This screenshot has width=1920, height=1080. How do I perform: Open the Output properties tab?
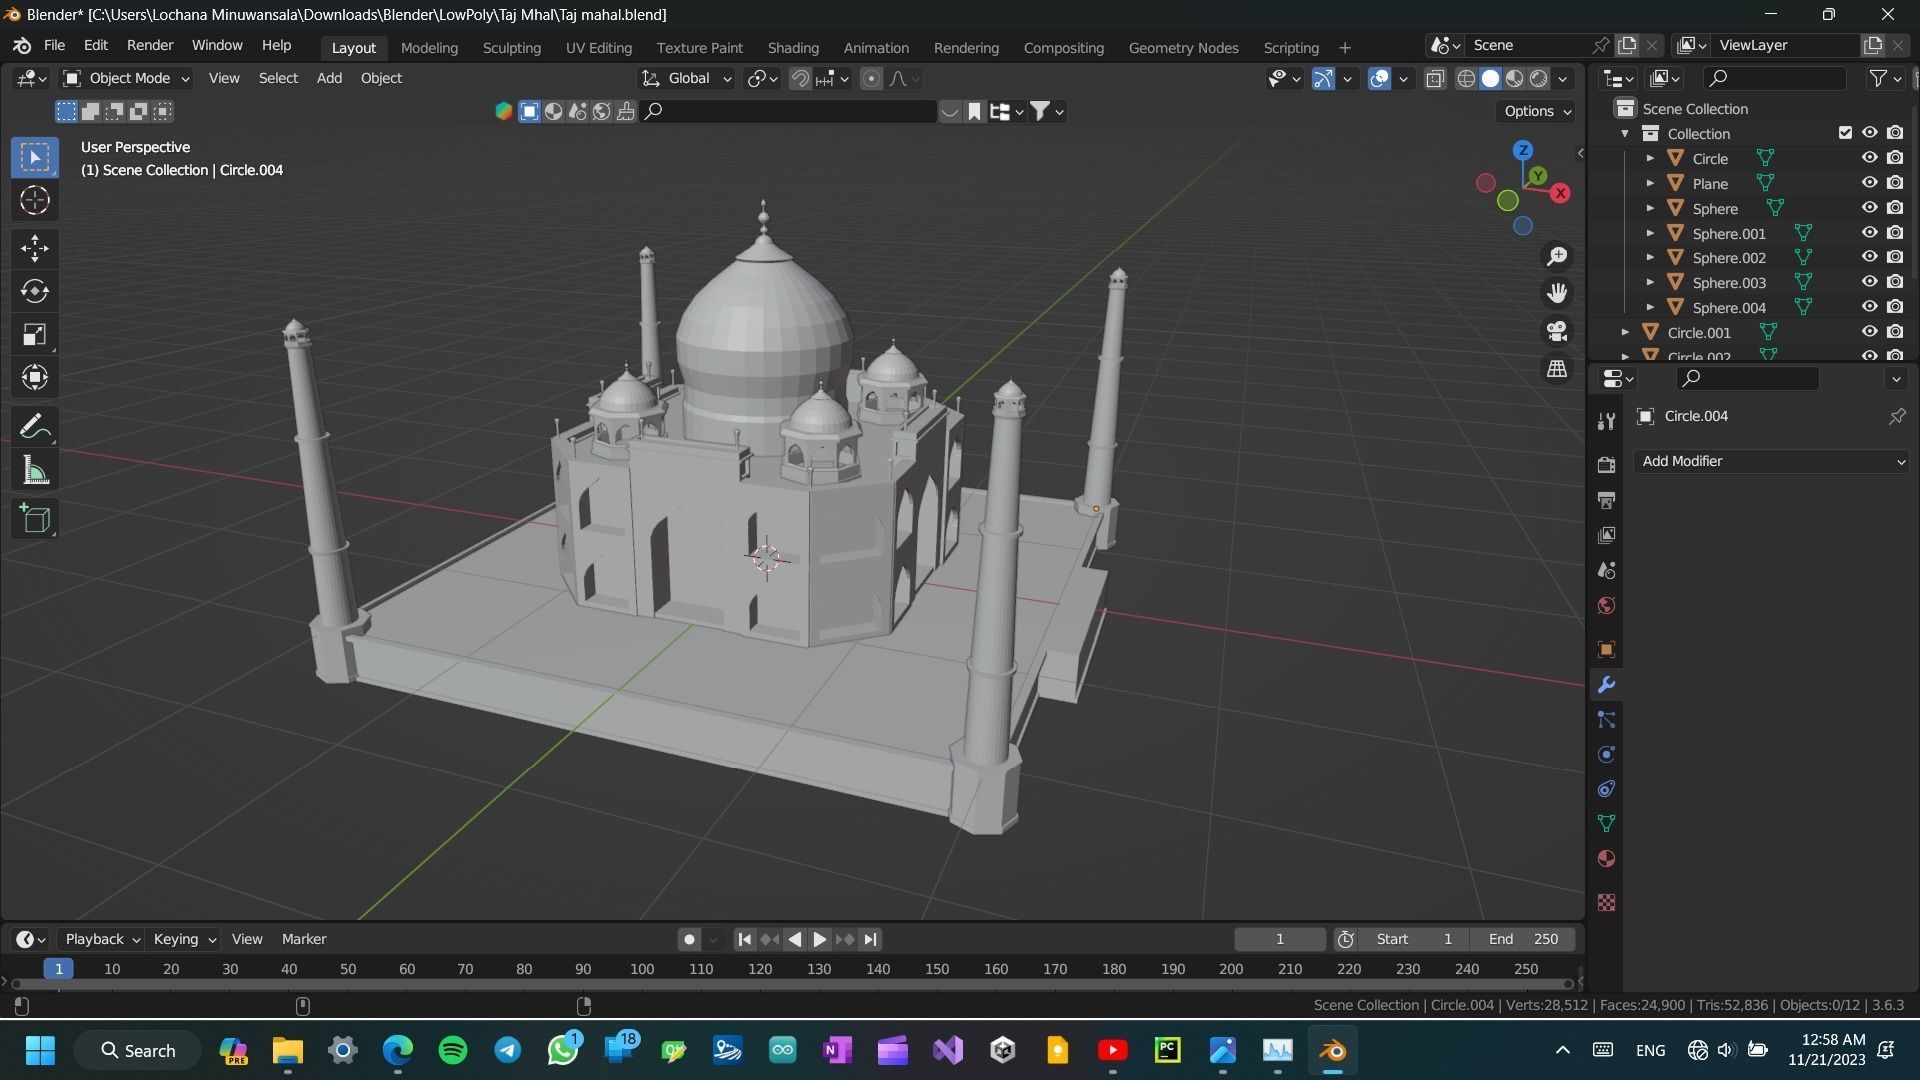[1606, 500]
